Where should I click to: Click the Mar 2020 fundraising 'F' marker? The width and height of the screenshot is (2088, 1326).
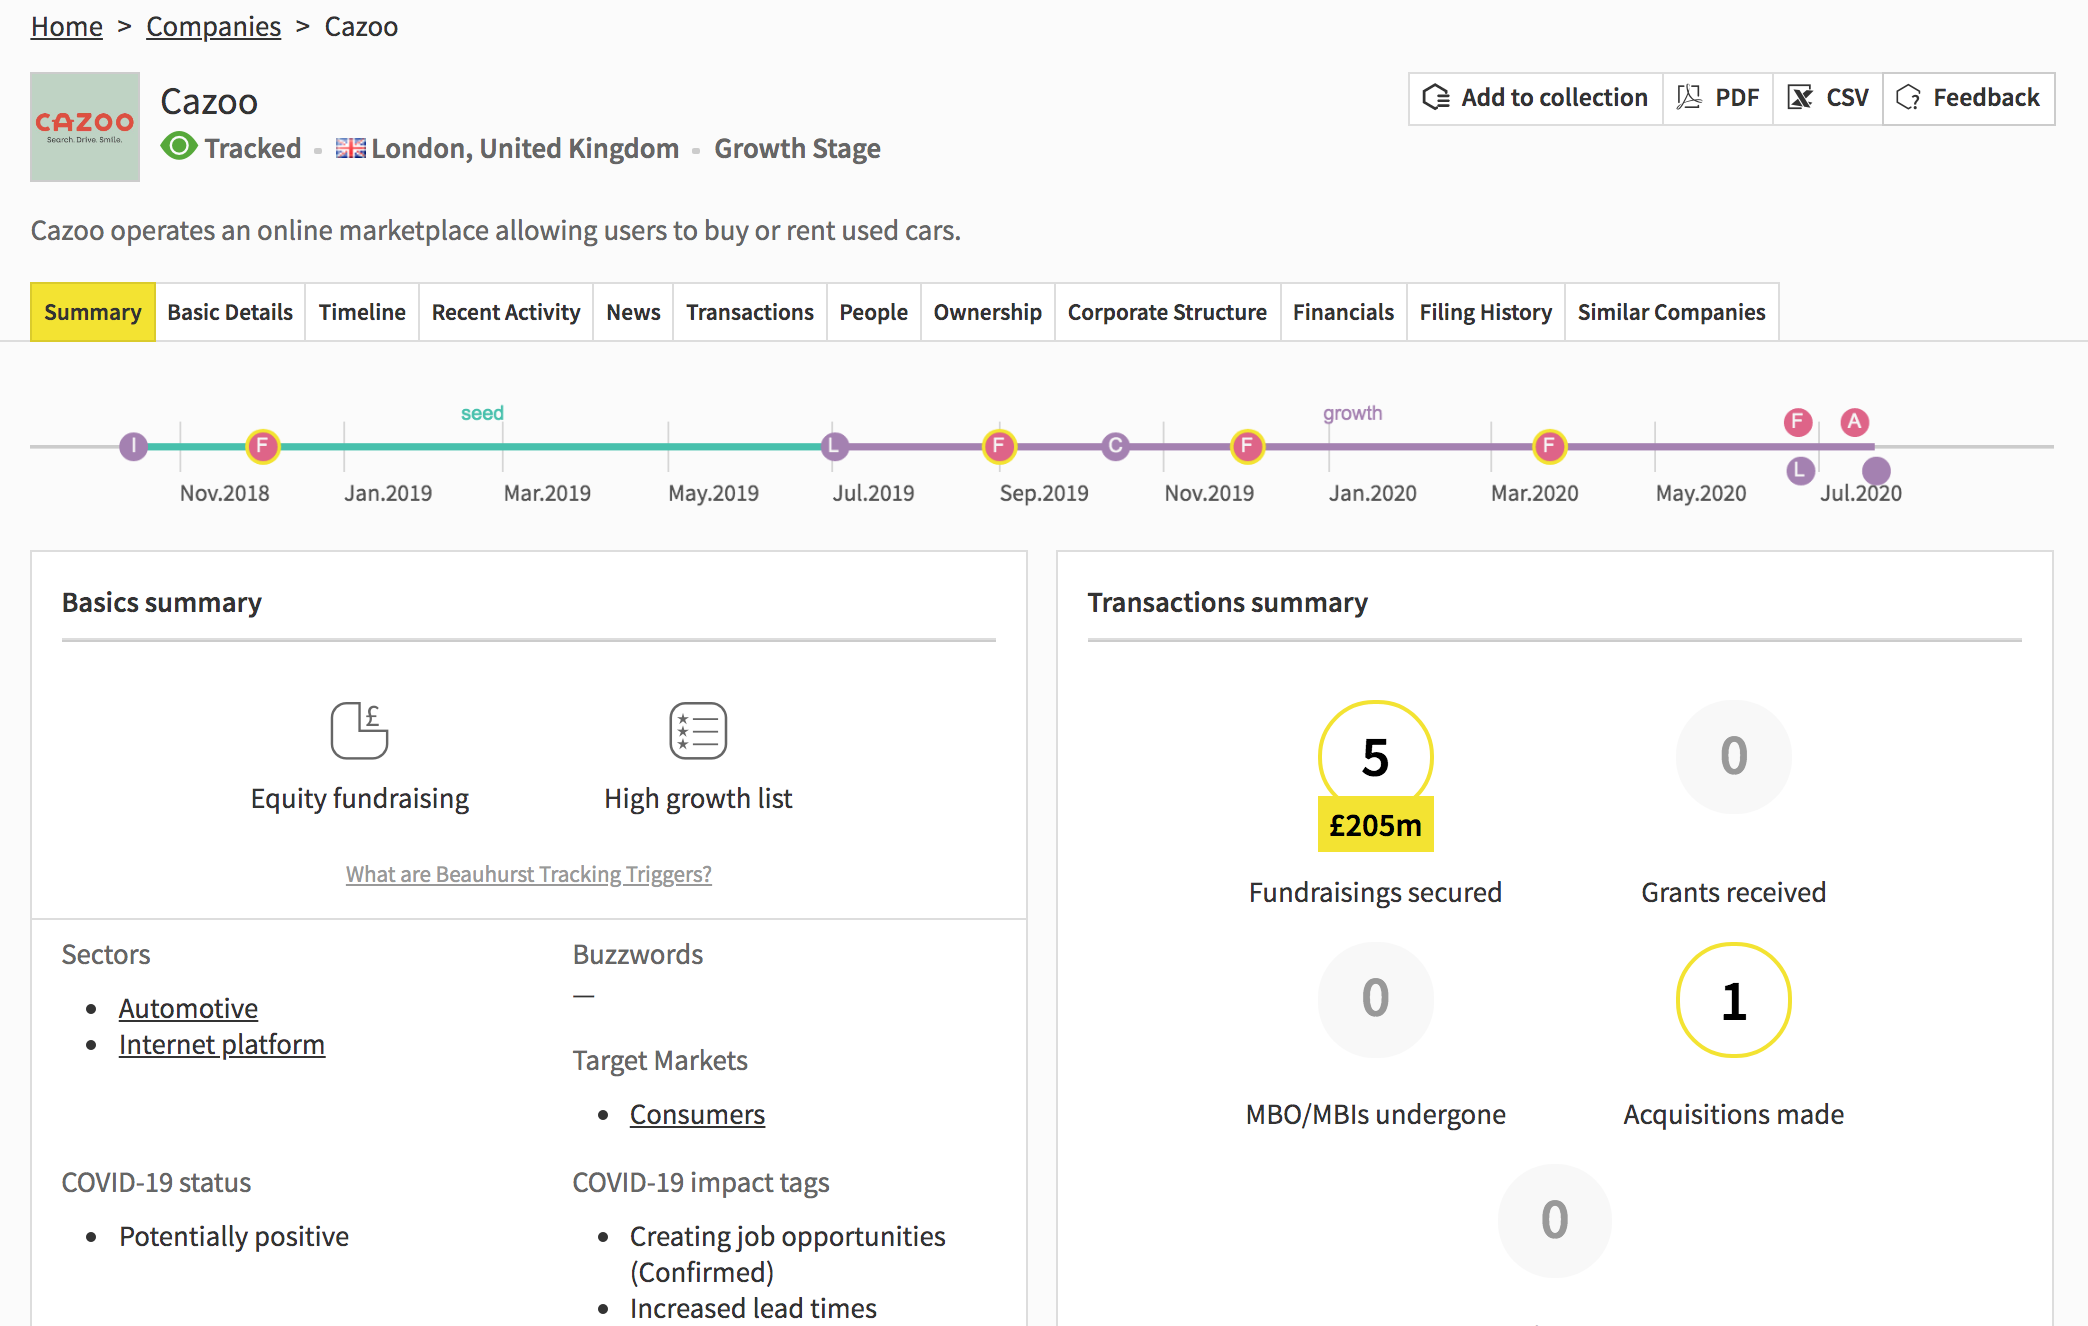coord(1549,446)
